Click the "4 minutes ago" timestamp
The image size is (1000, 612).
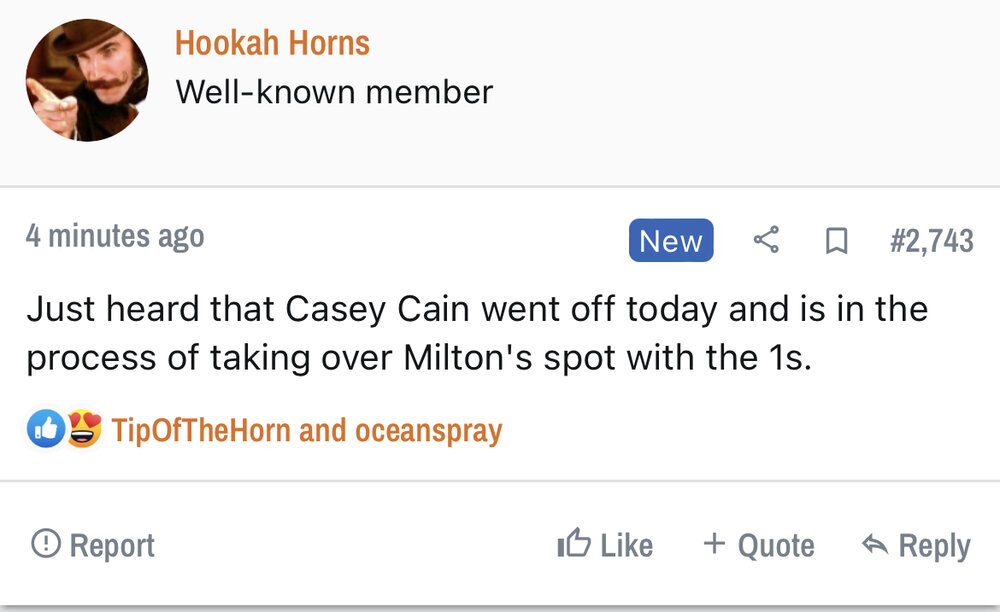(115, 237)
